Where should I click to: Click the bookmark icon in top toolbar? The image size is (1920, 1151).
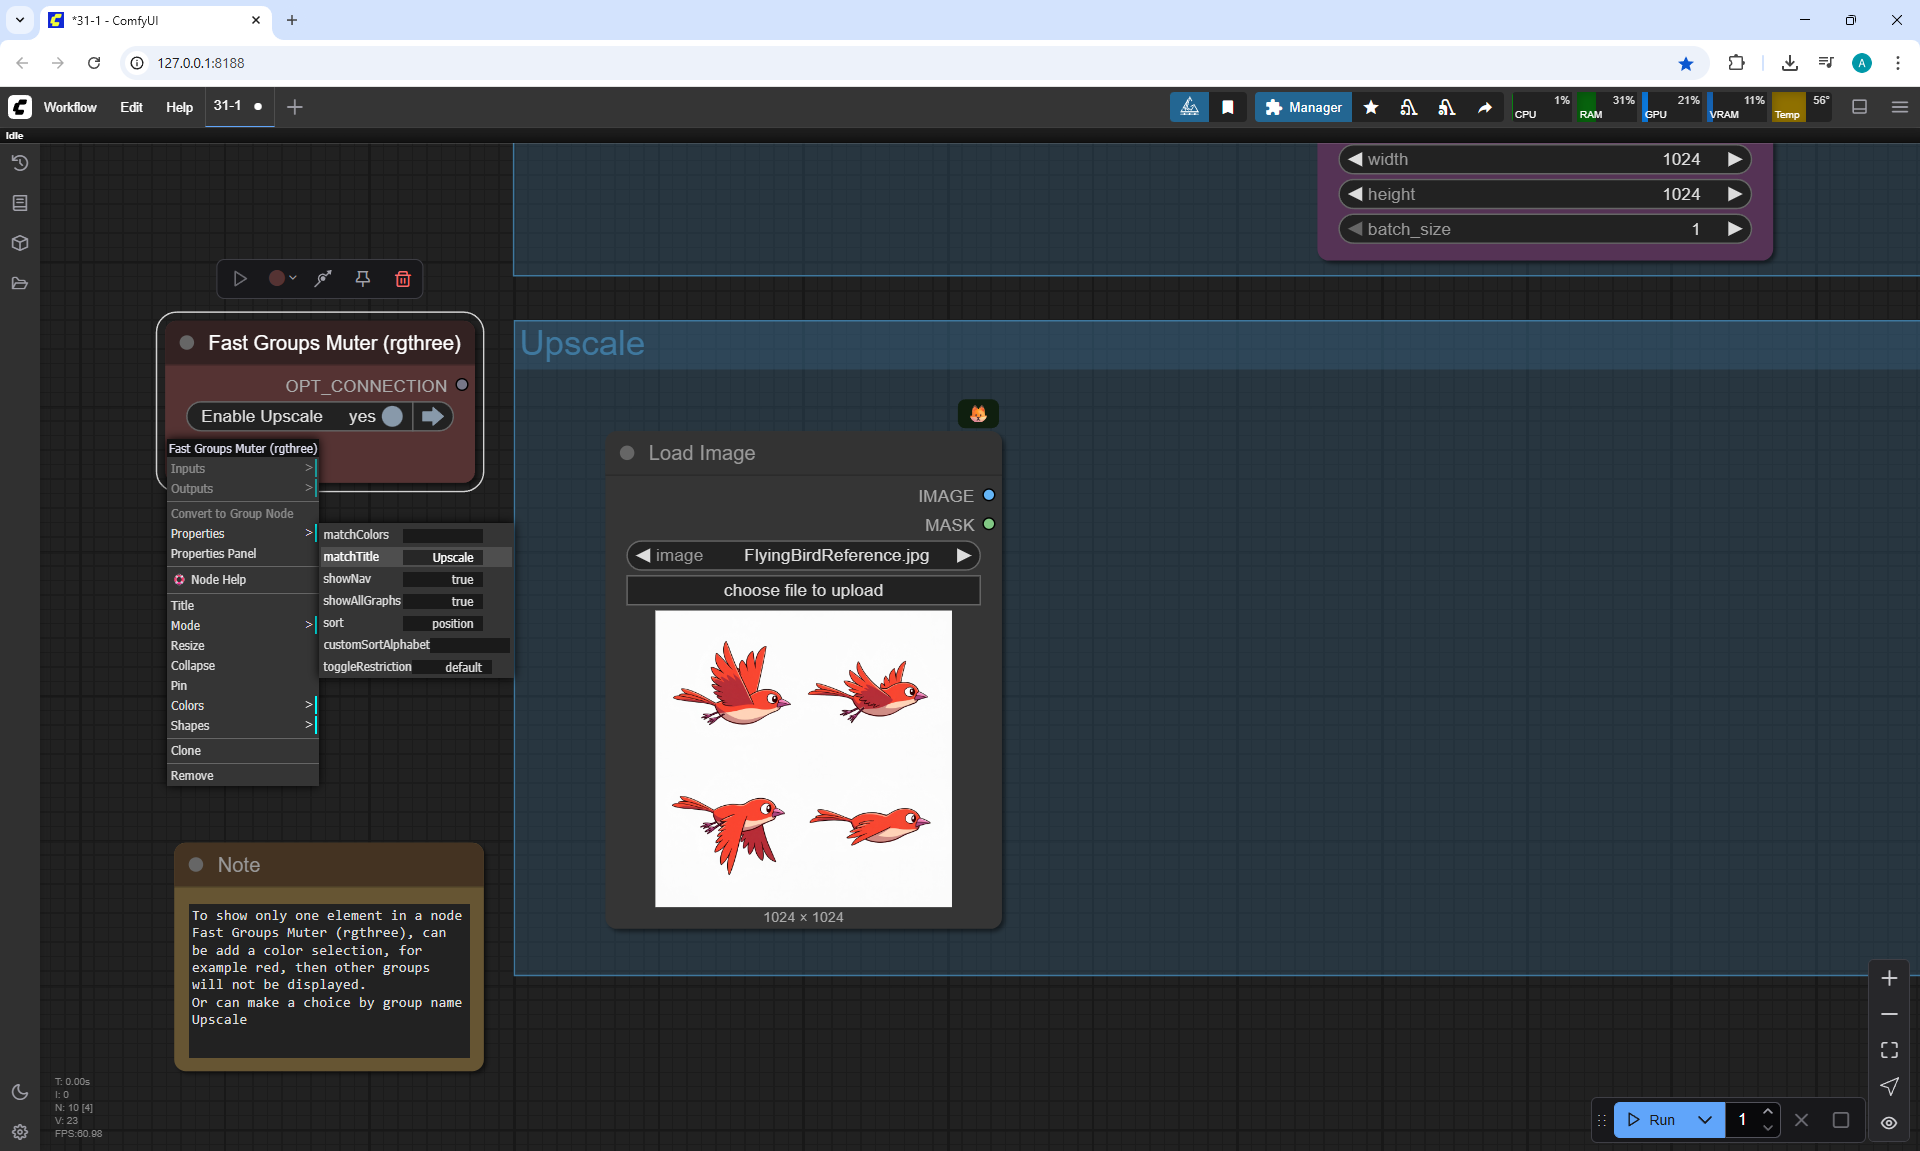click(1227, 107)
